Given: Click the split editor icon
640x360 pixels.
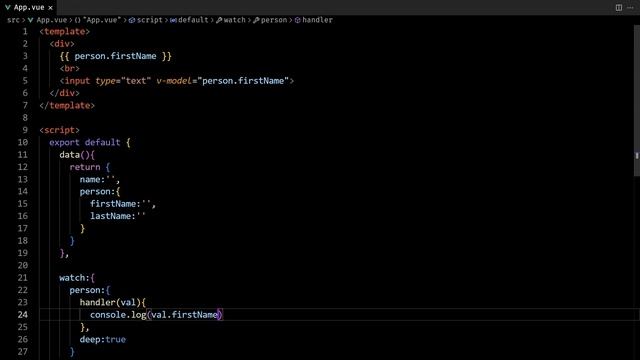Looking at the screenshot, I should [619, 7].
